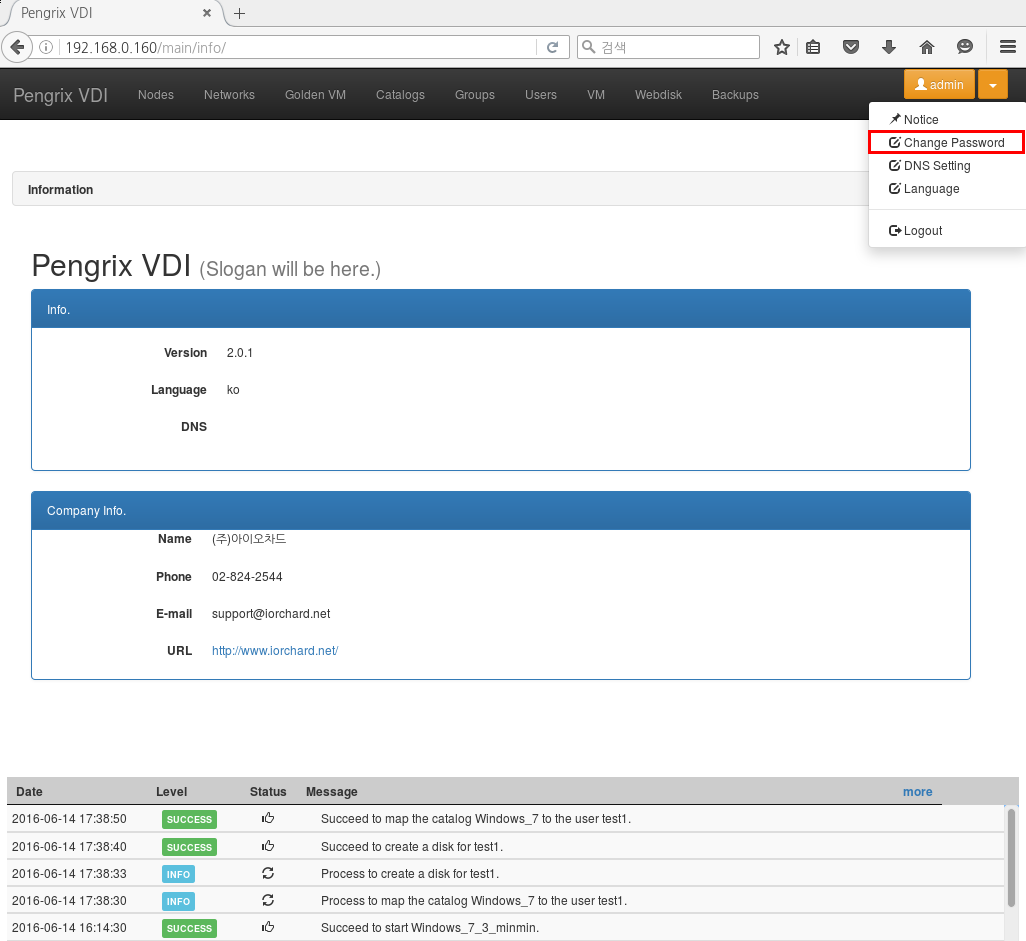The height and width of the screenshot is (941, 1026).
Task: Click the Pengrix VDI brand link
Action: [60, 96]
